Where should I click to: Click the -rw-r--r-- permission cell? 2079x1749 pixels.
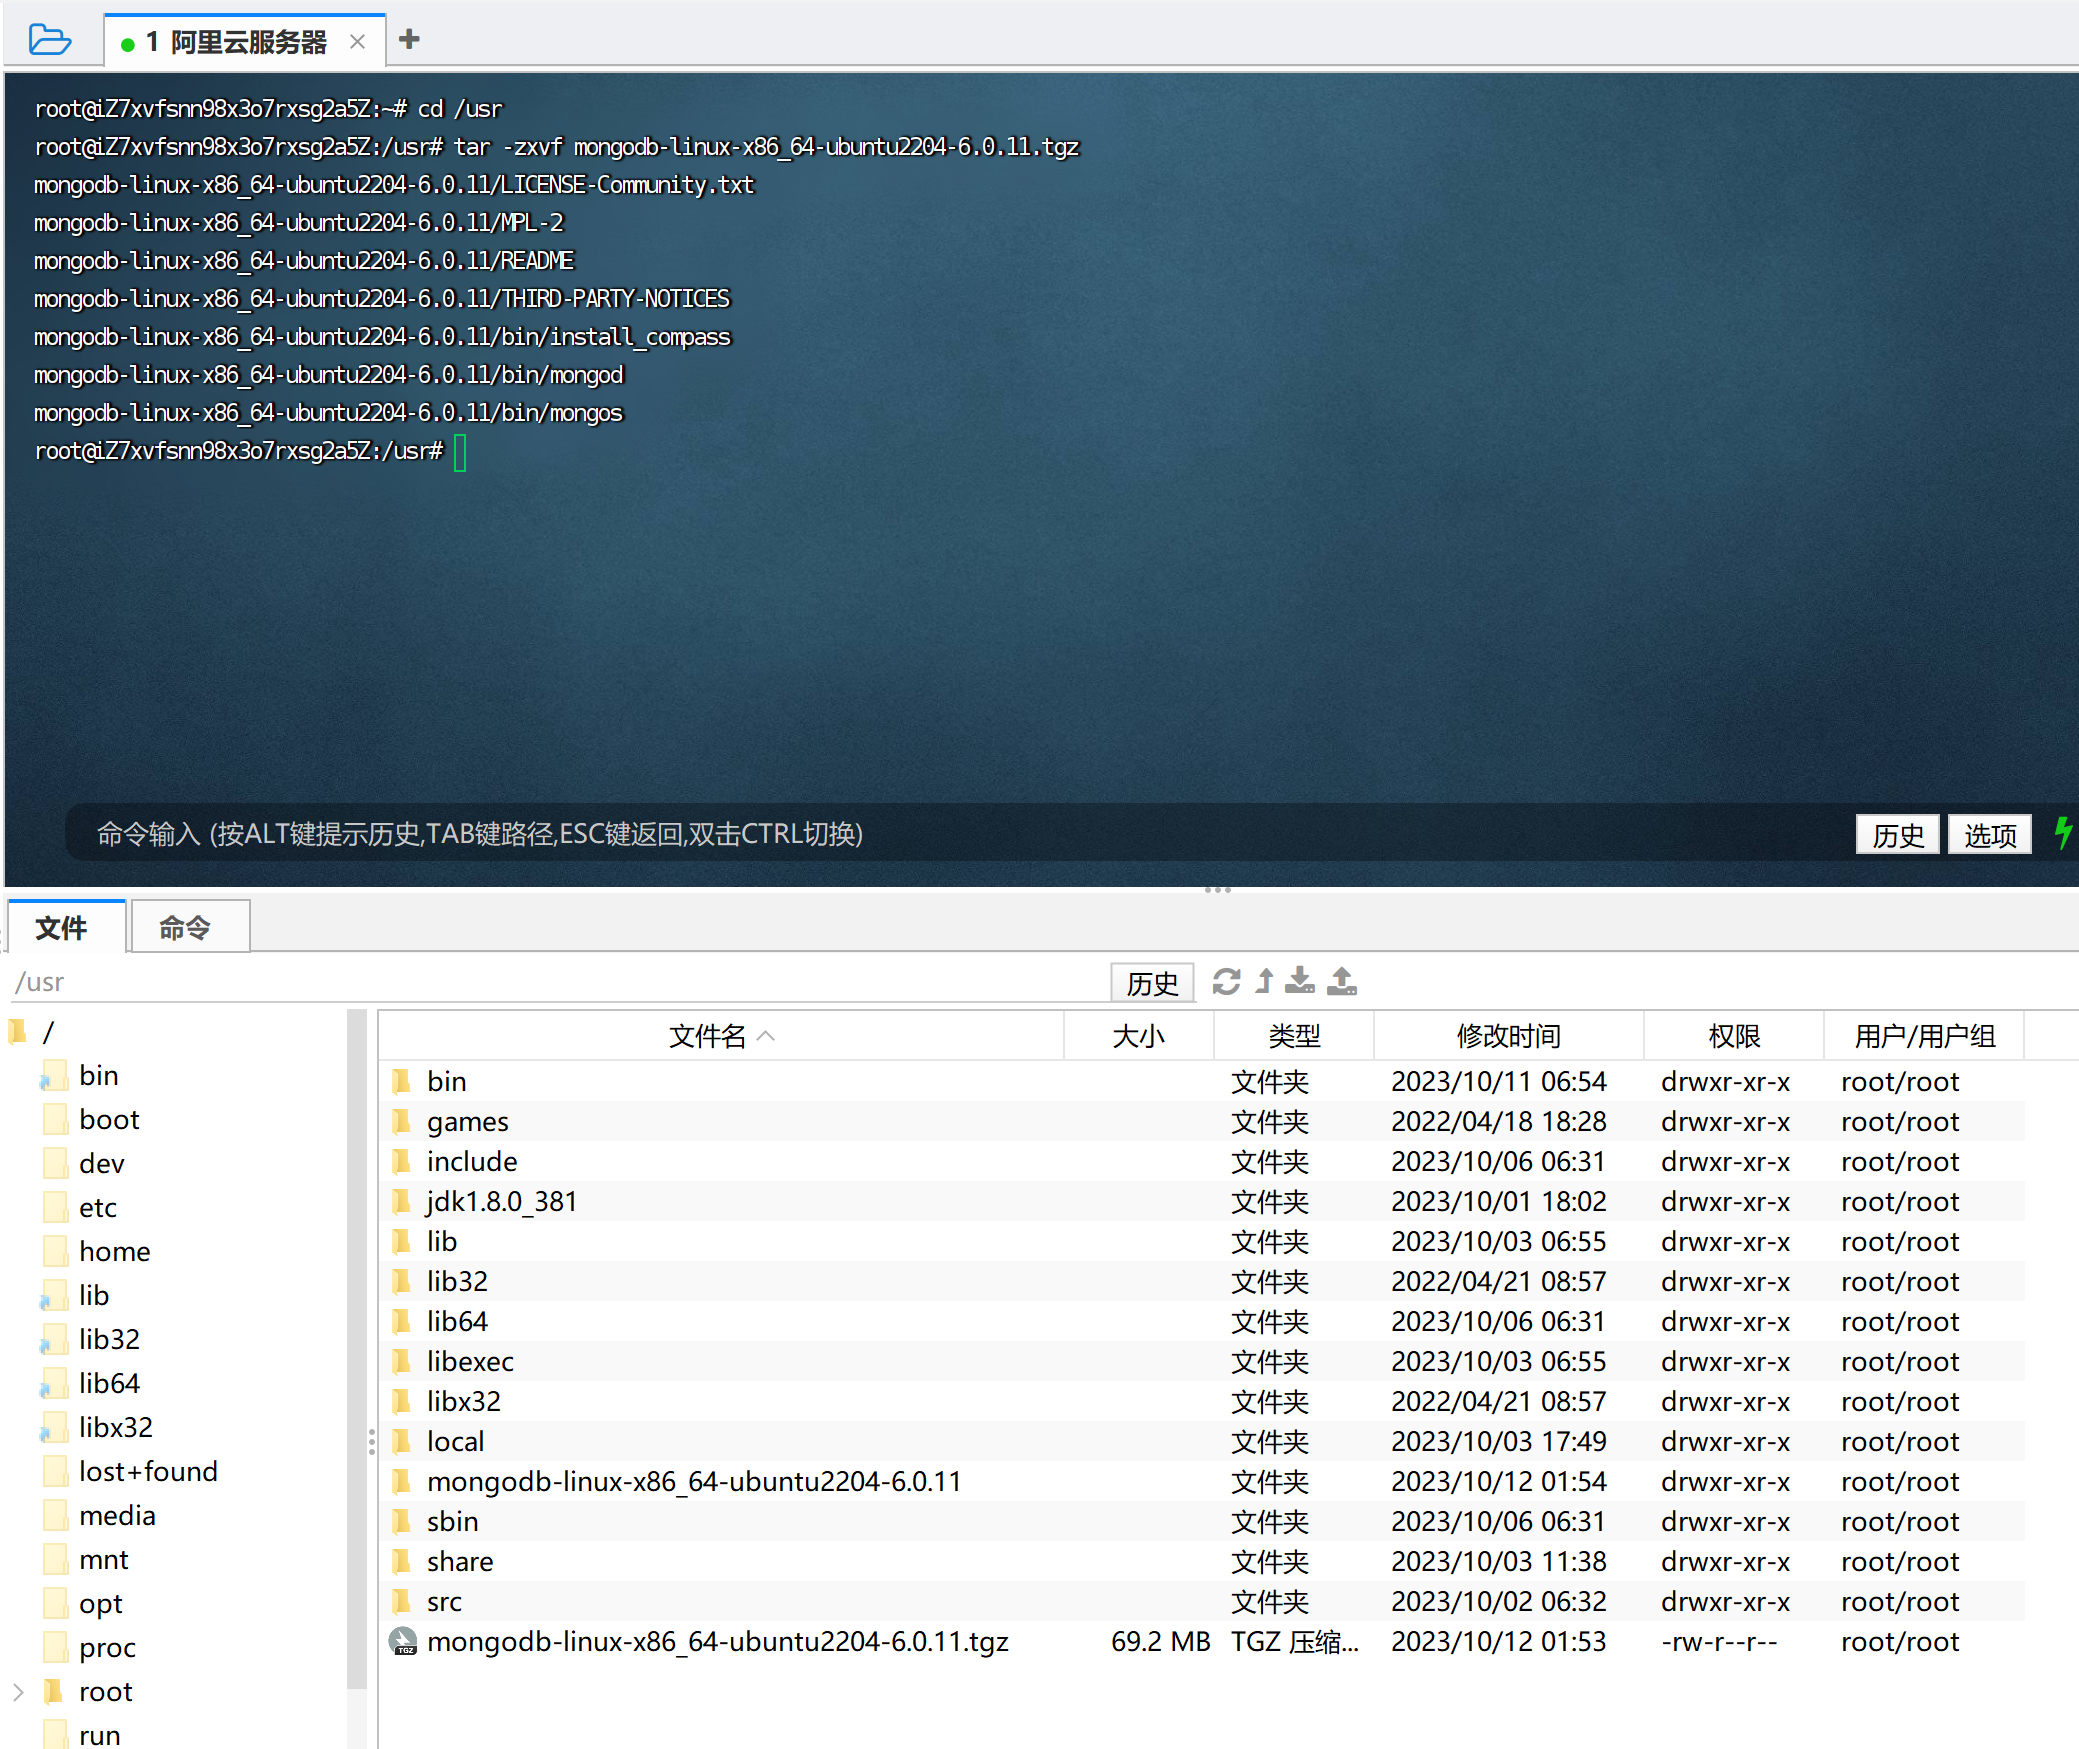[x=1719, y=1641]
